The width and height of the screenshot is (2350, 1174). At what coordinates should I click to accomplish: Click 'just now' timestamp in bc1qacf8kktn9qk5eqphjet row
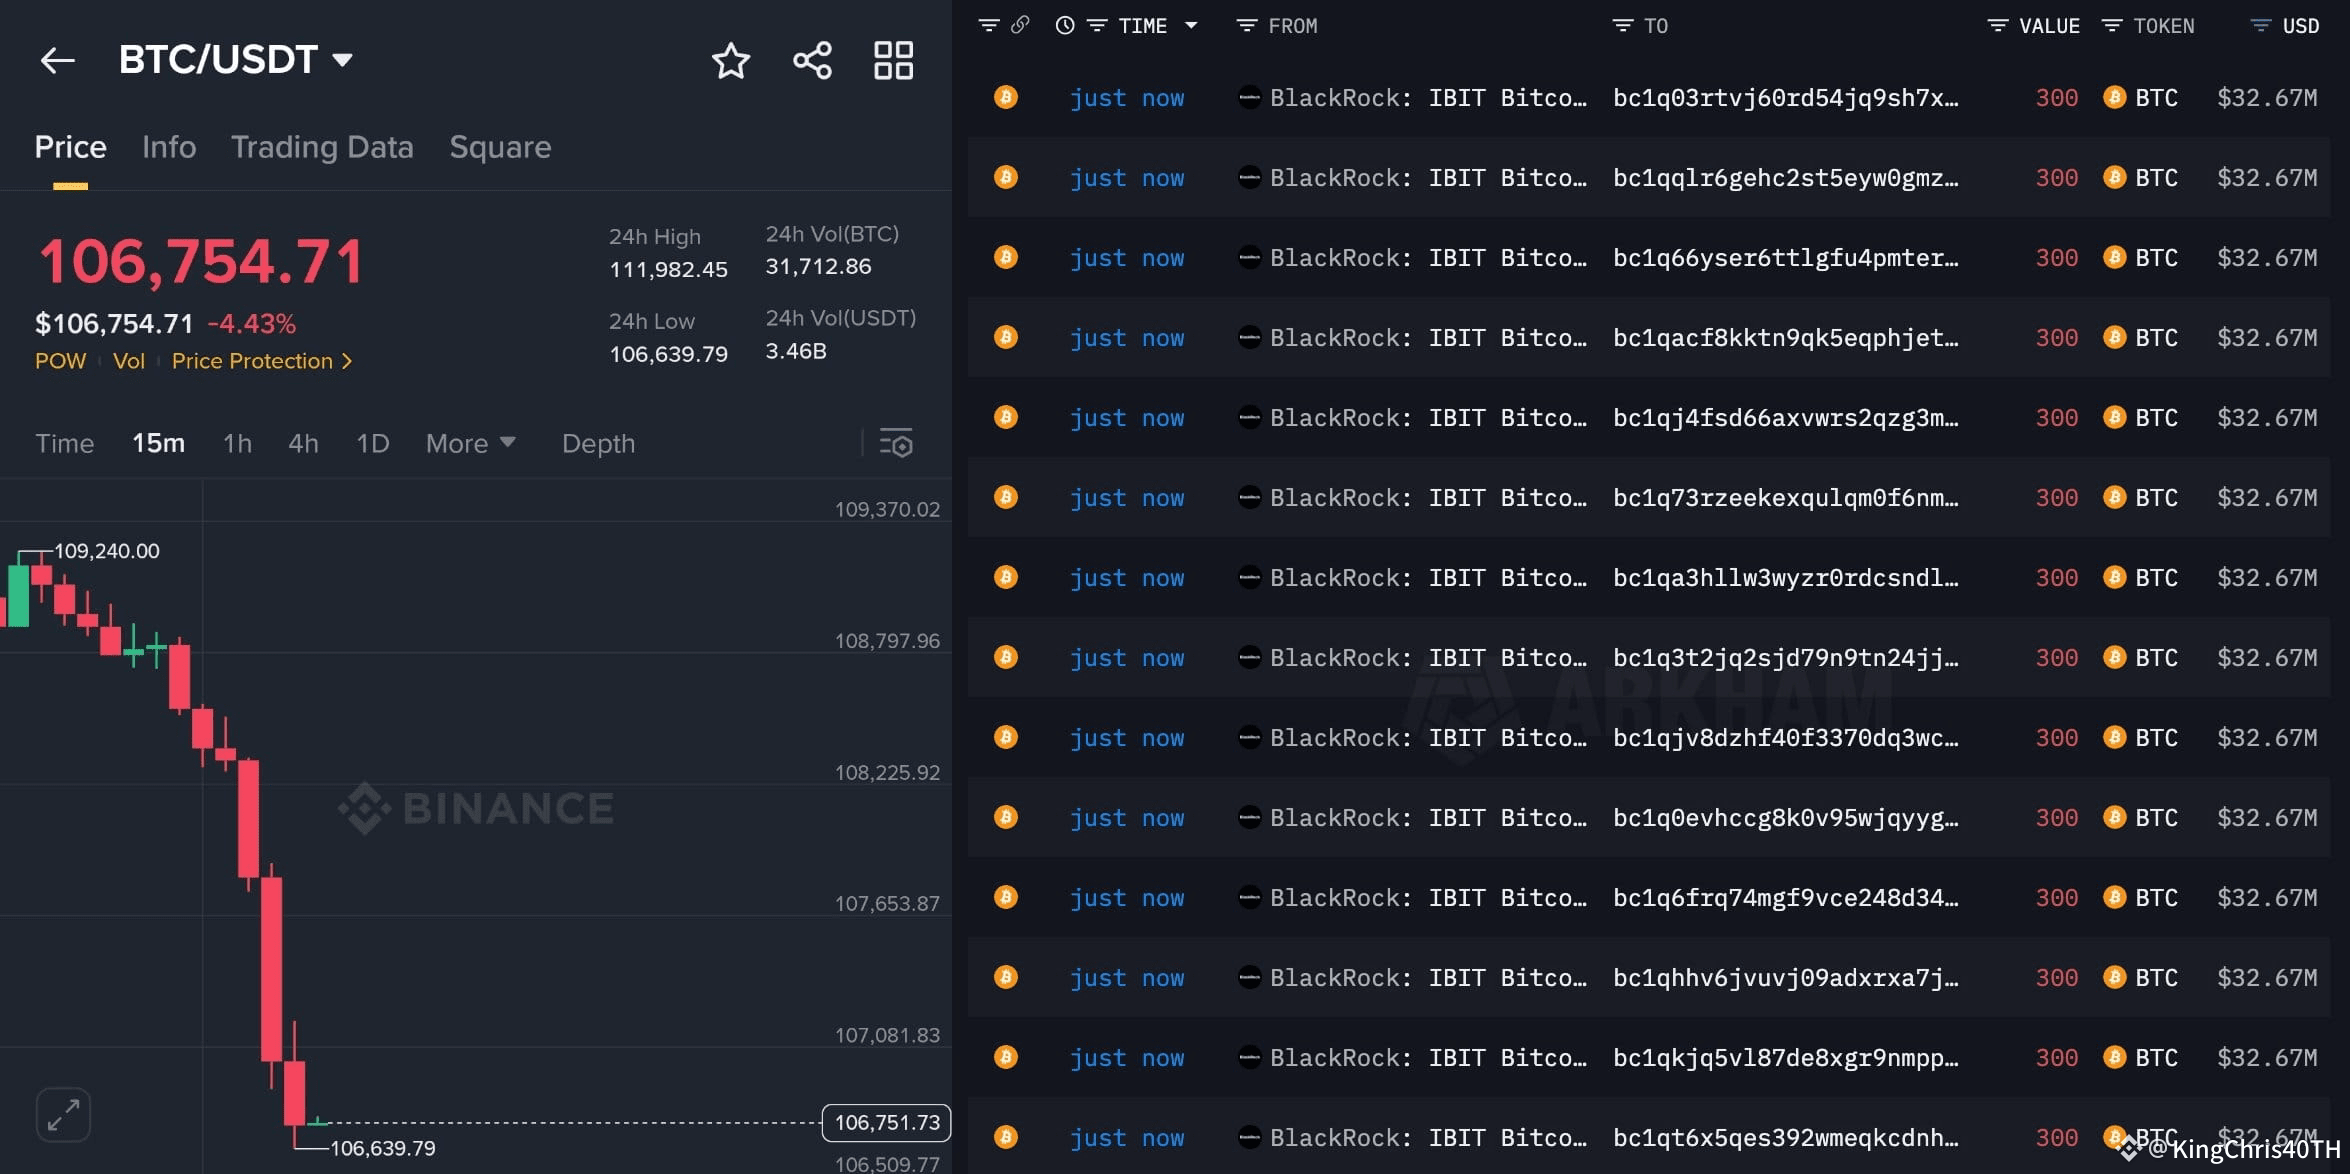coord(1127,338)
